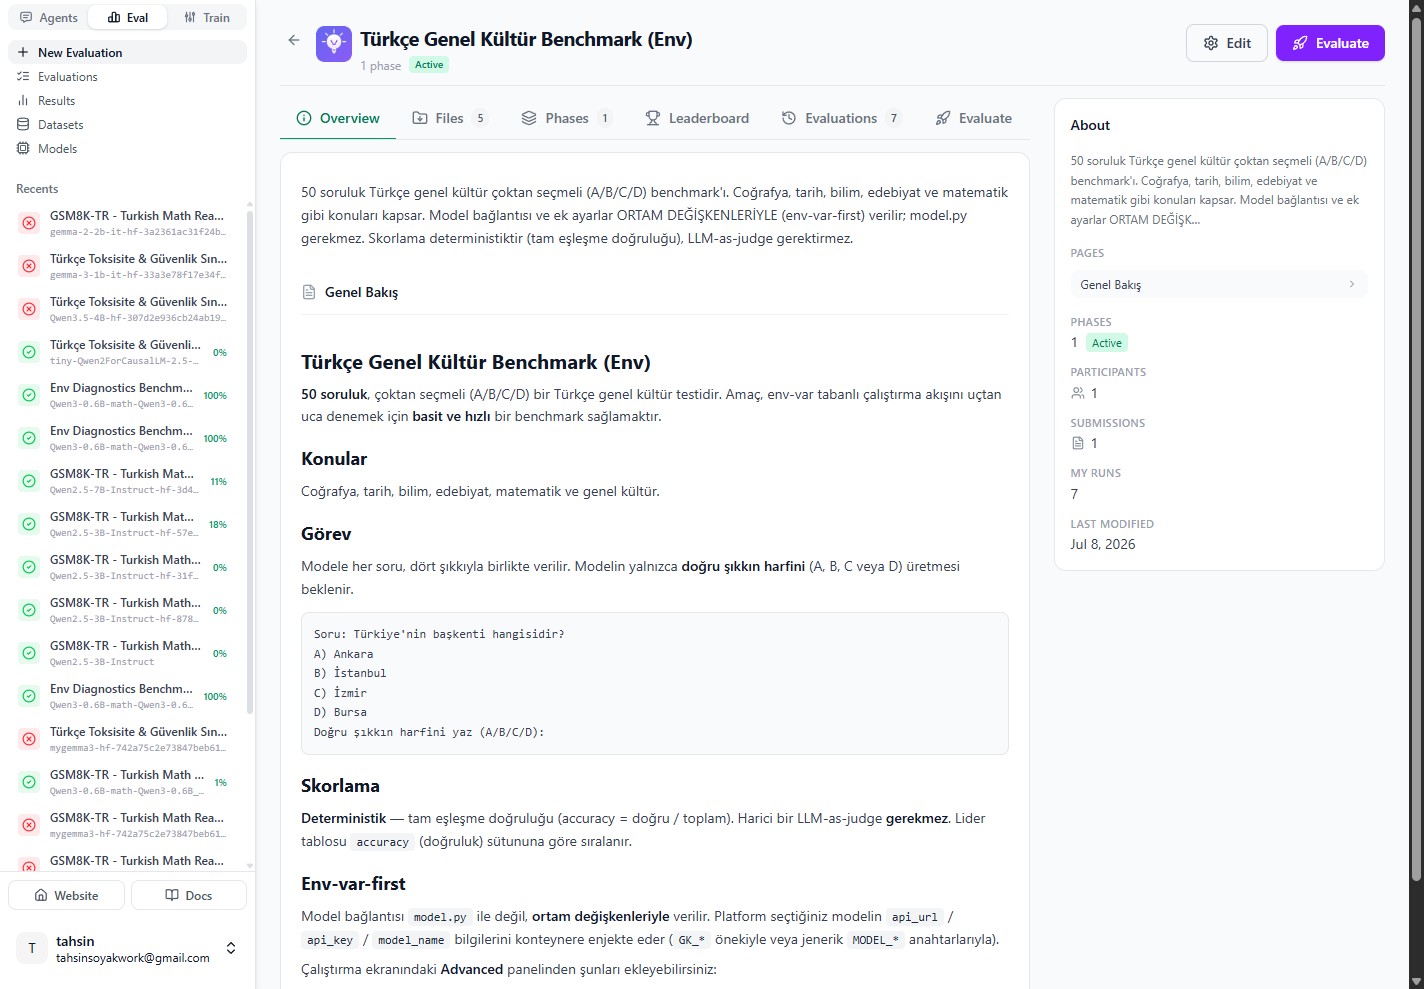Viewport: 1424px width, 989px height.
Task: Open the Phases tab
Action: tap(566, 118)
